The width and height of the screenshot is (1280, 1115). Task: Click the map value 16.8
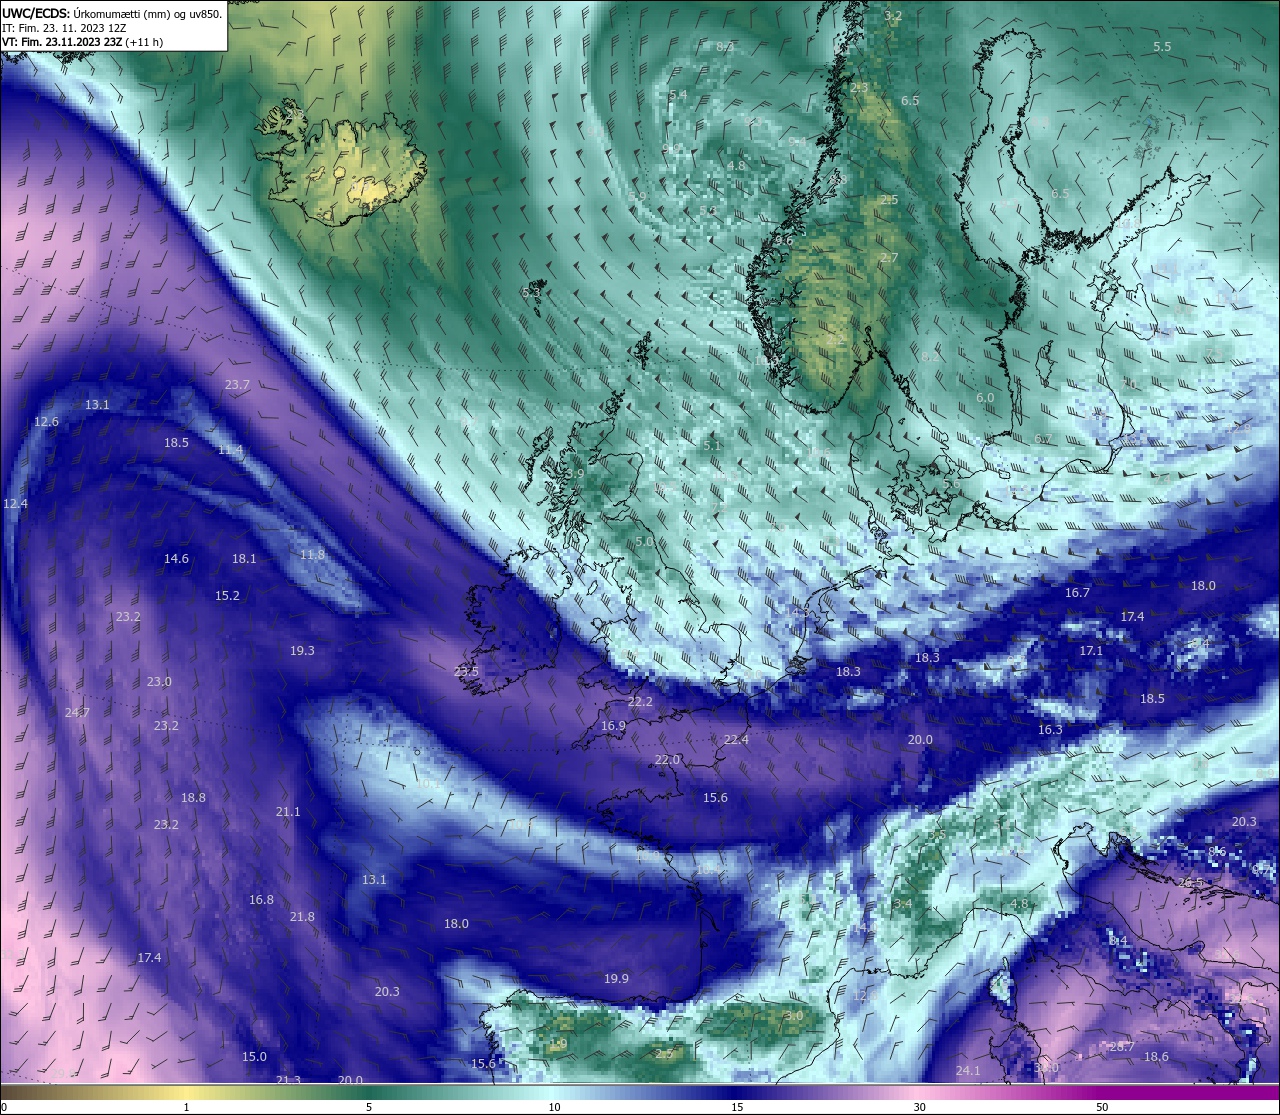coord(261,900)
